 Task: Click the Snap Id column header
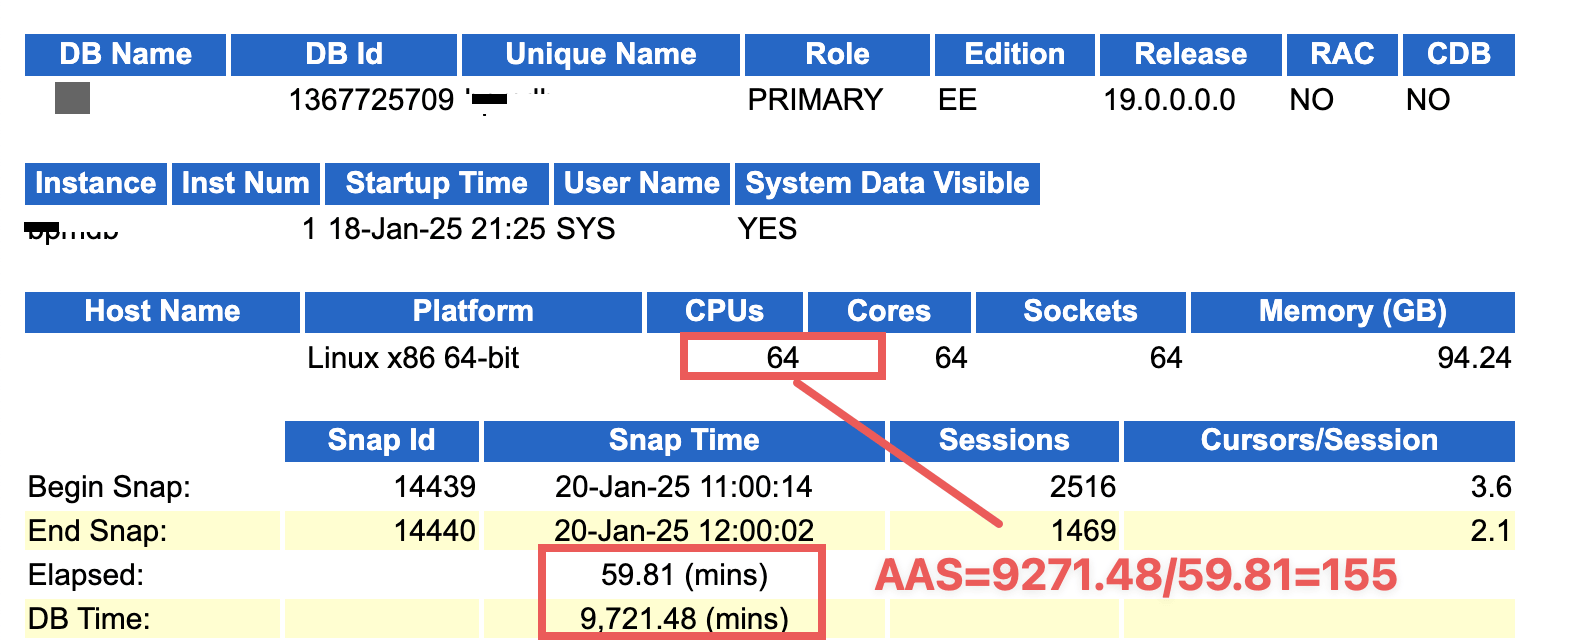(381, 440)
